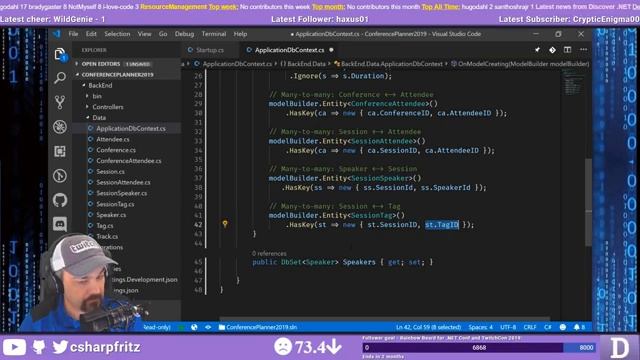This screenshot has width=640, height=360.
Task: Click the feedback smiley in status bar
Action: pos(563,327)
